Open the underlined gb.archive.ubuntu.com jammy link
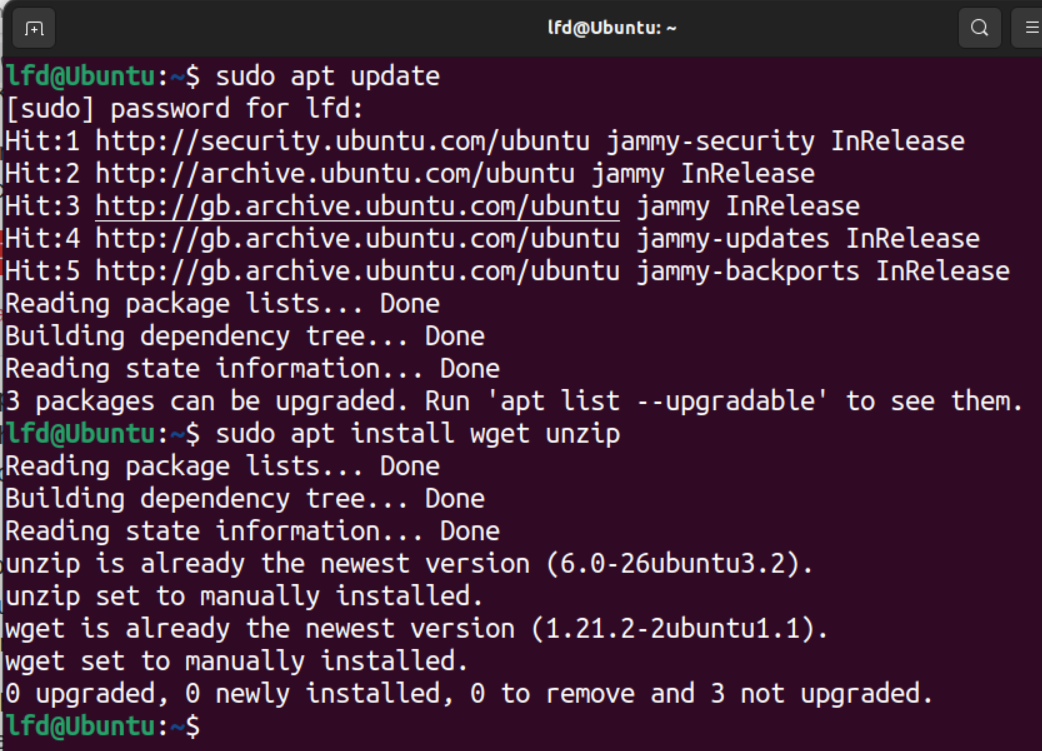This screenshot has height=751, width=1043. coord(358,206)
